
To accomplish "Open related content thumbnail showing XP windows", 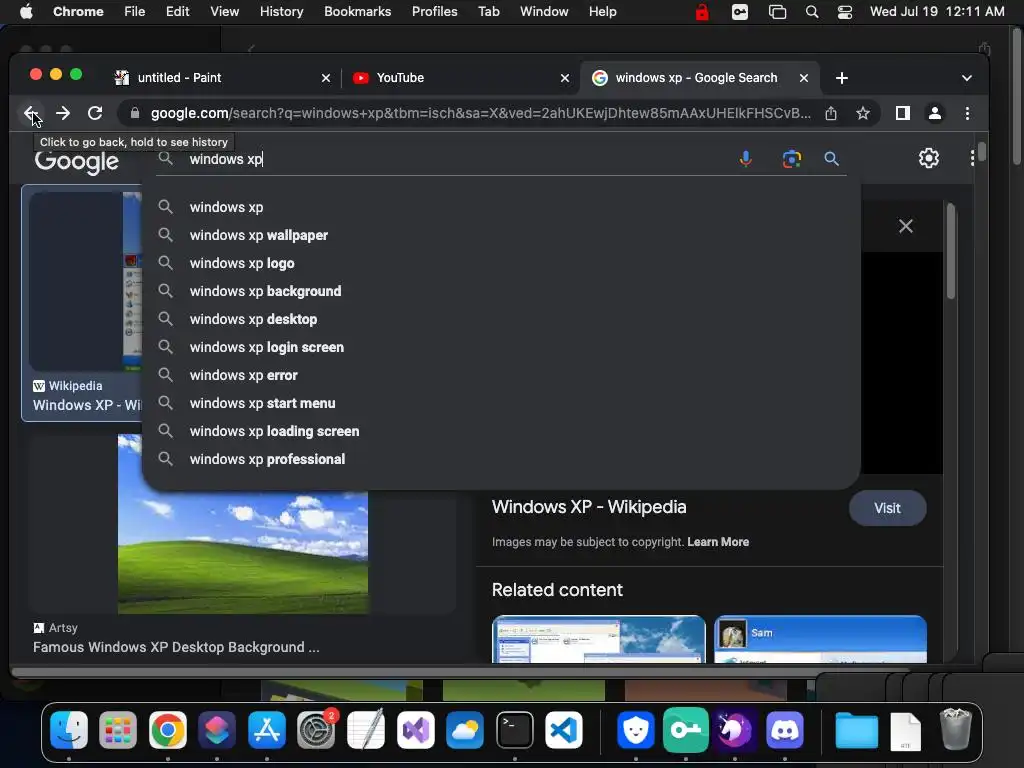I will tap(598, 639).
